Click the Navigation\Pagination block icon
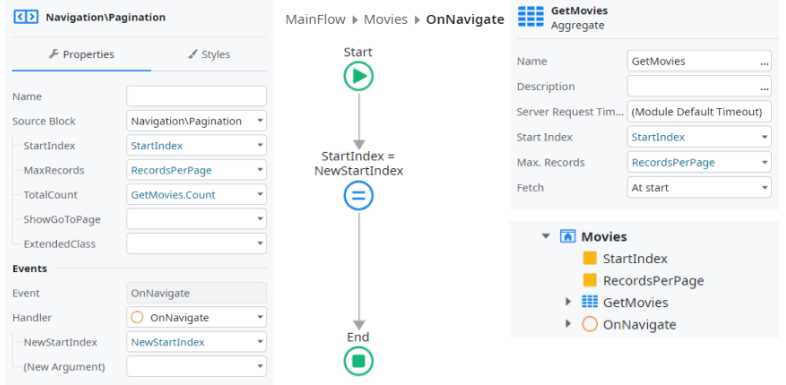Screen dimensions: 786x385 25,17
